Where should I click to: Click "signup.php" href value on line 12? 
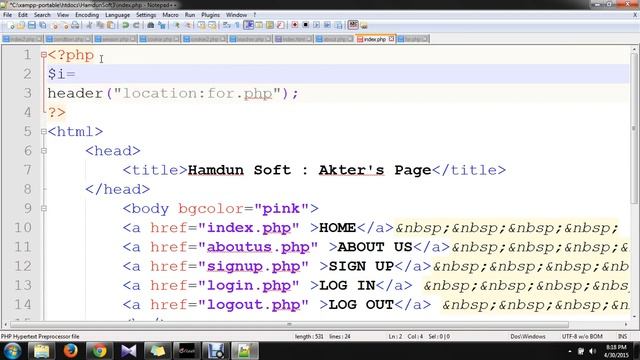click(253, 266)
